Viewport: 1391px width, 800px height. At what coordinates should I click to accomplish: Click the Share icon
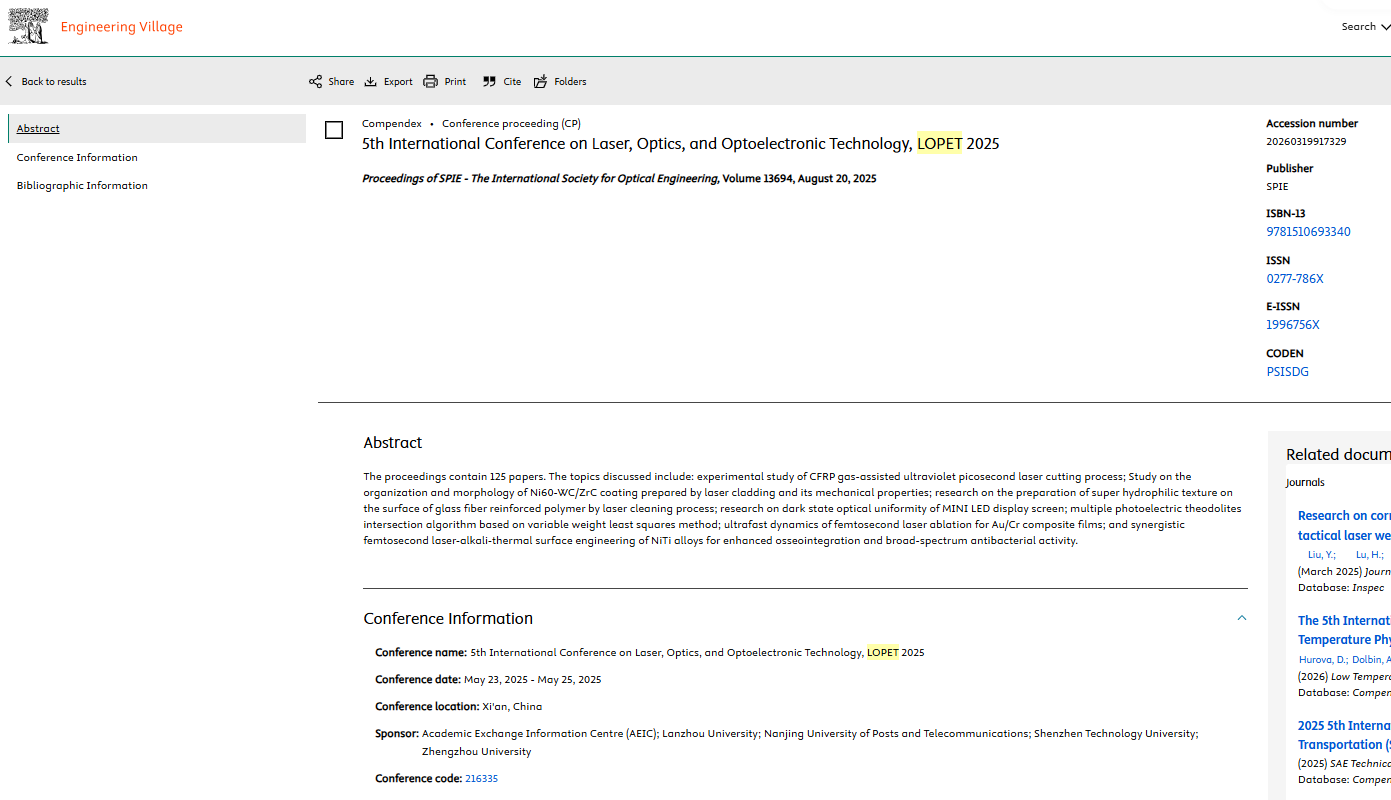315,82
